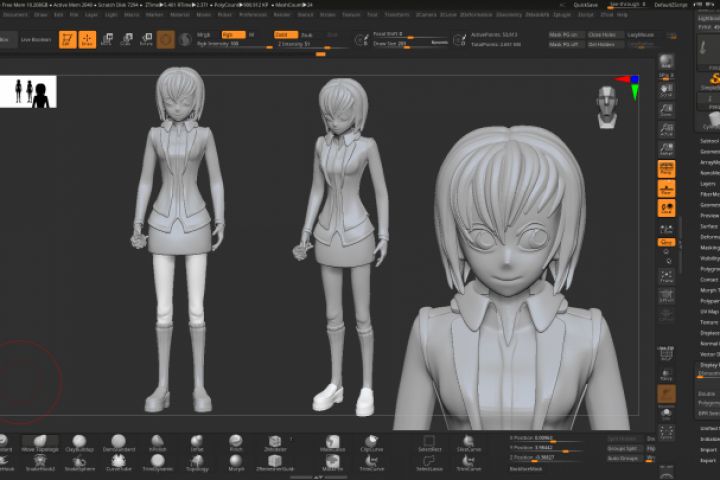This screenshot has height=480, width=720.
Task: Click the Sculptris Pro sphere icon
Action: 185,40
